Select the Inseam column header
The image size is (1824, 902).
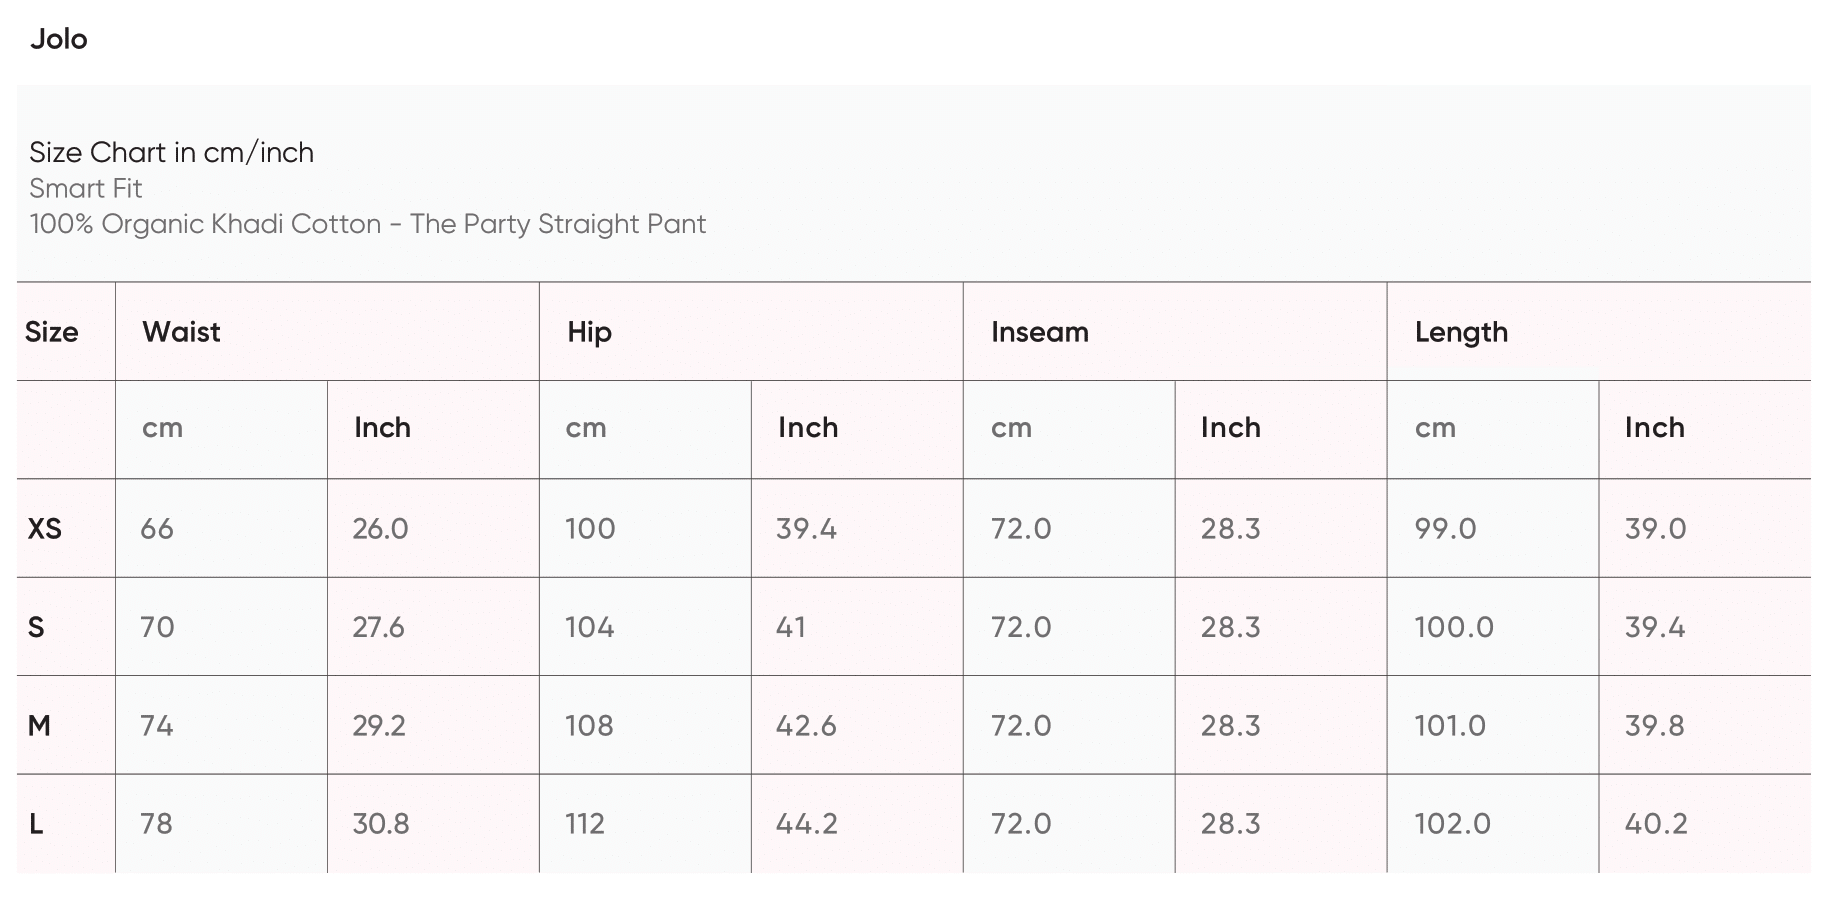tap(1039, 332)
